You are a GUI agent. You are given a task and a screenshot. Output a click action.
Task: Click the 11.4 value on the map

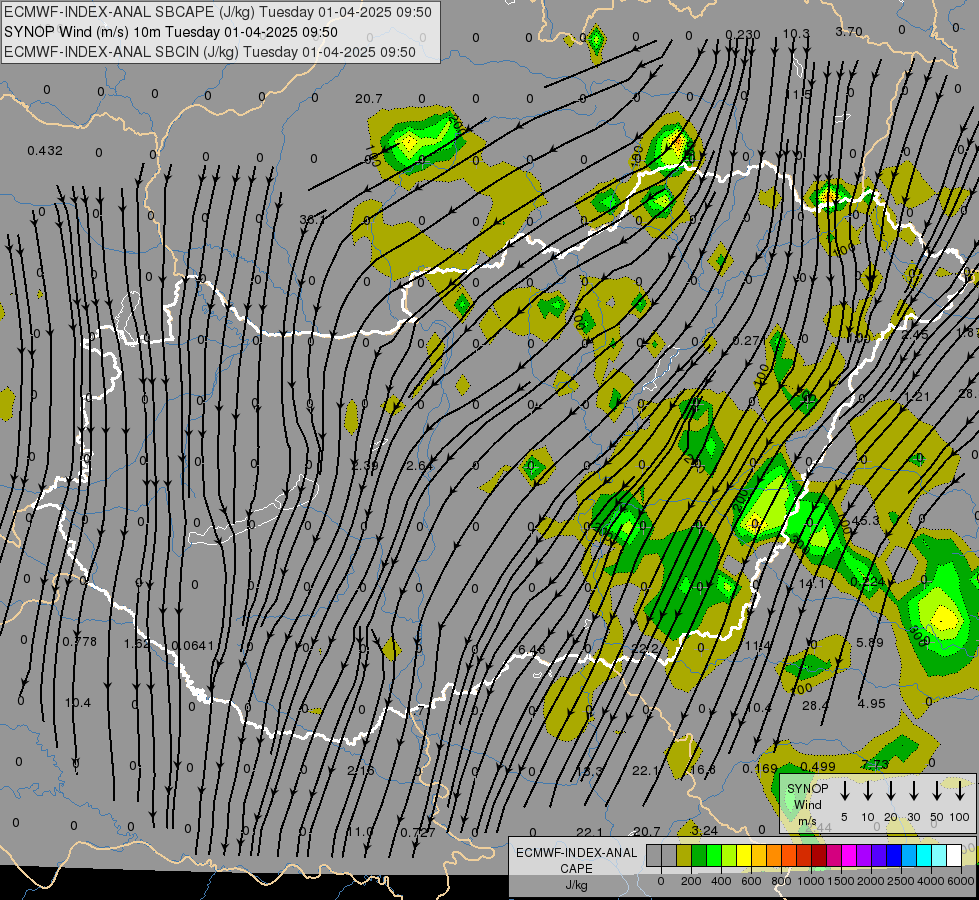coord(758,645)
